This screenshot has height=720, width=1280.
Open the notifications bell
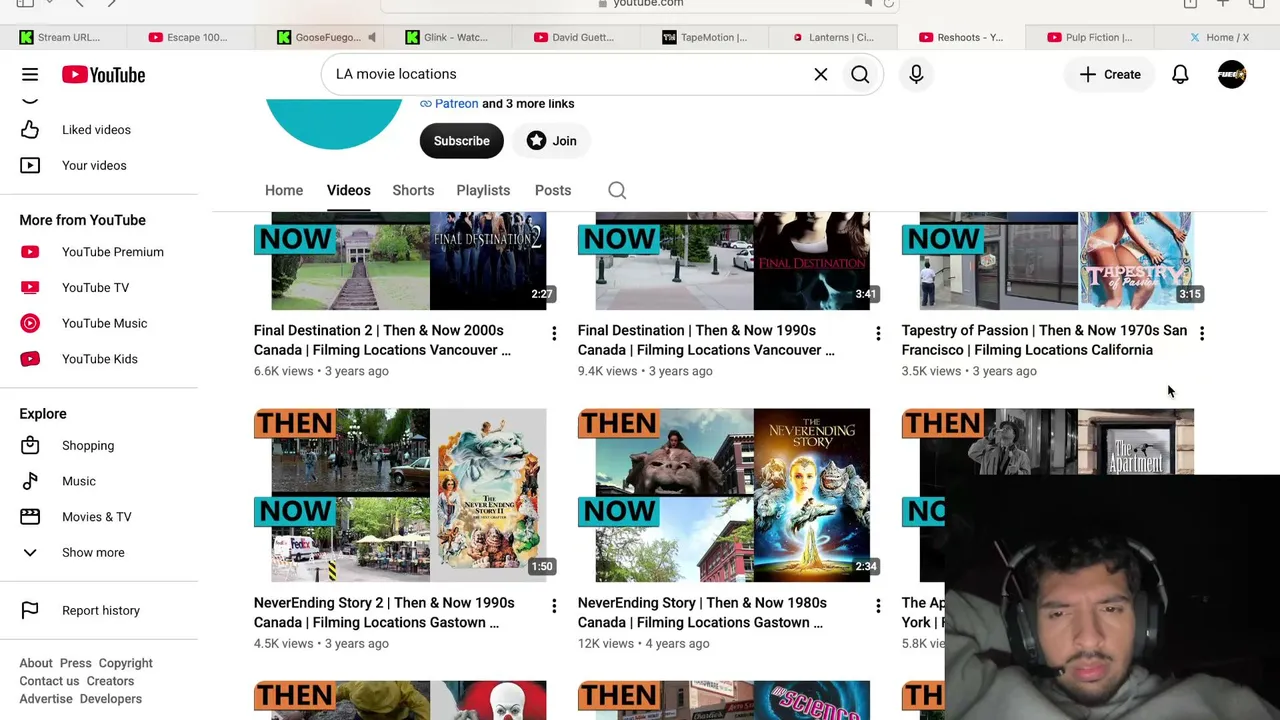(x=1180, y=74)
